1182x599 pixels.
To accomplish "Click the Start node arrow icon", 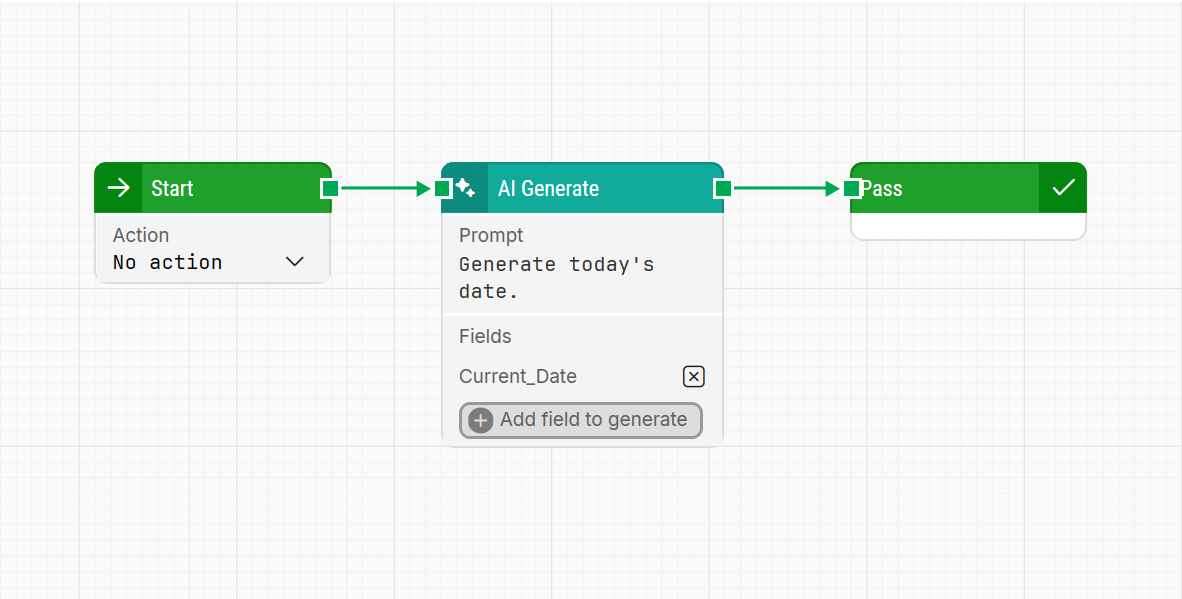I will click(x=118, y=188).
